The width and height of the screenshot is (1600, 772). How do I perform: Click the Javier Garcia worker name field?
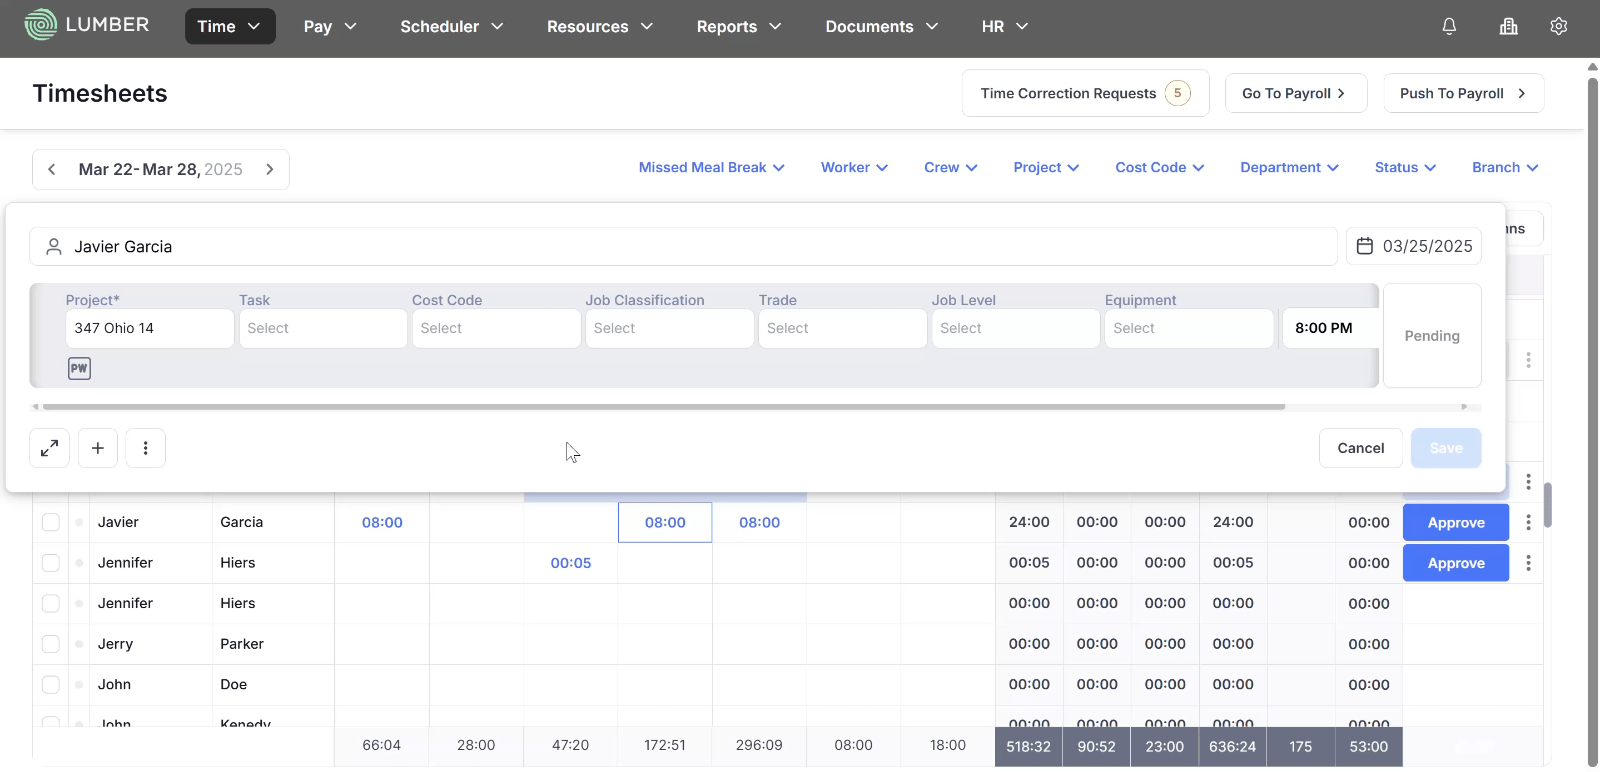683,246
